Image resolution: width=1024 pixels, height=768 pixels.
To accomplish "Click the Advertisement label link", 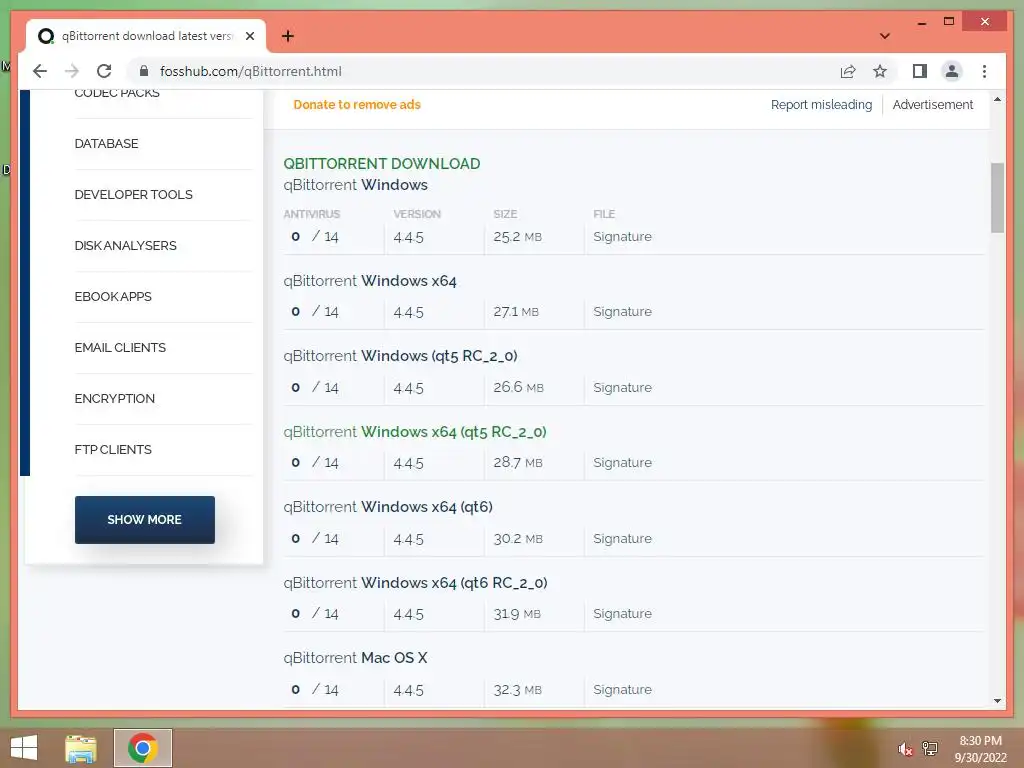I will (x=933, y=104).
